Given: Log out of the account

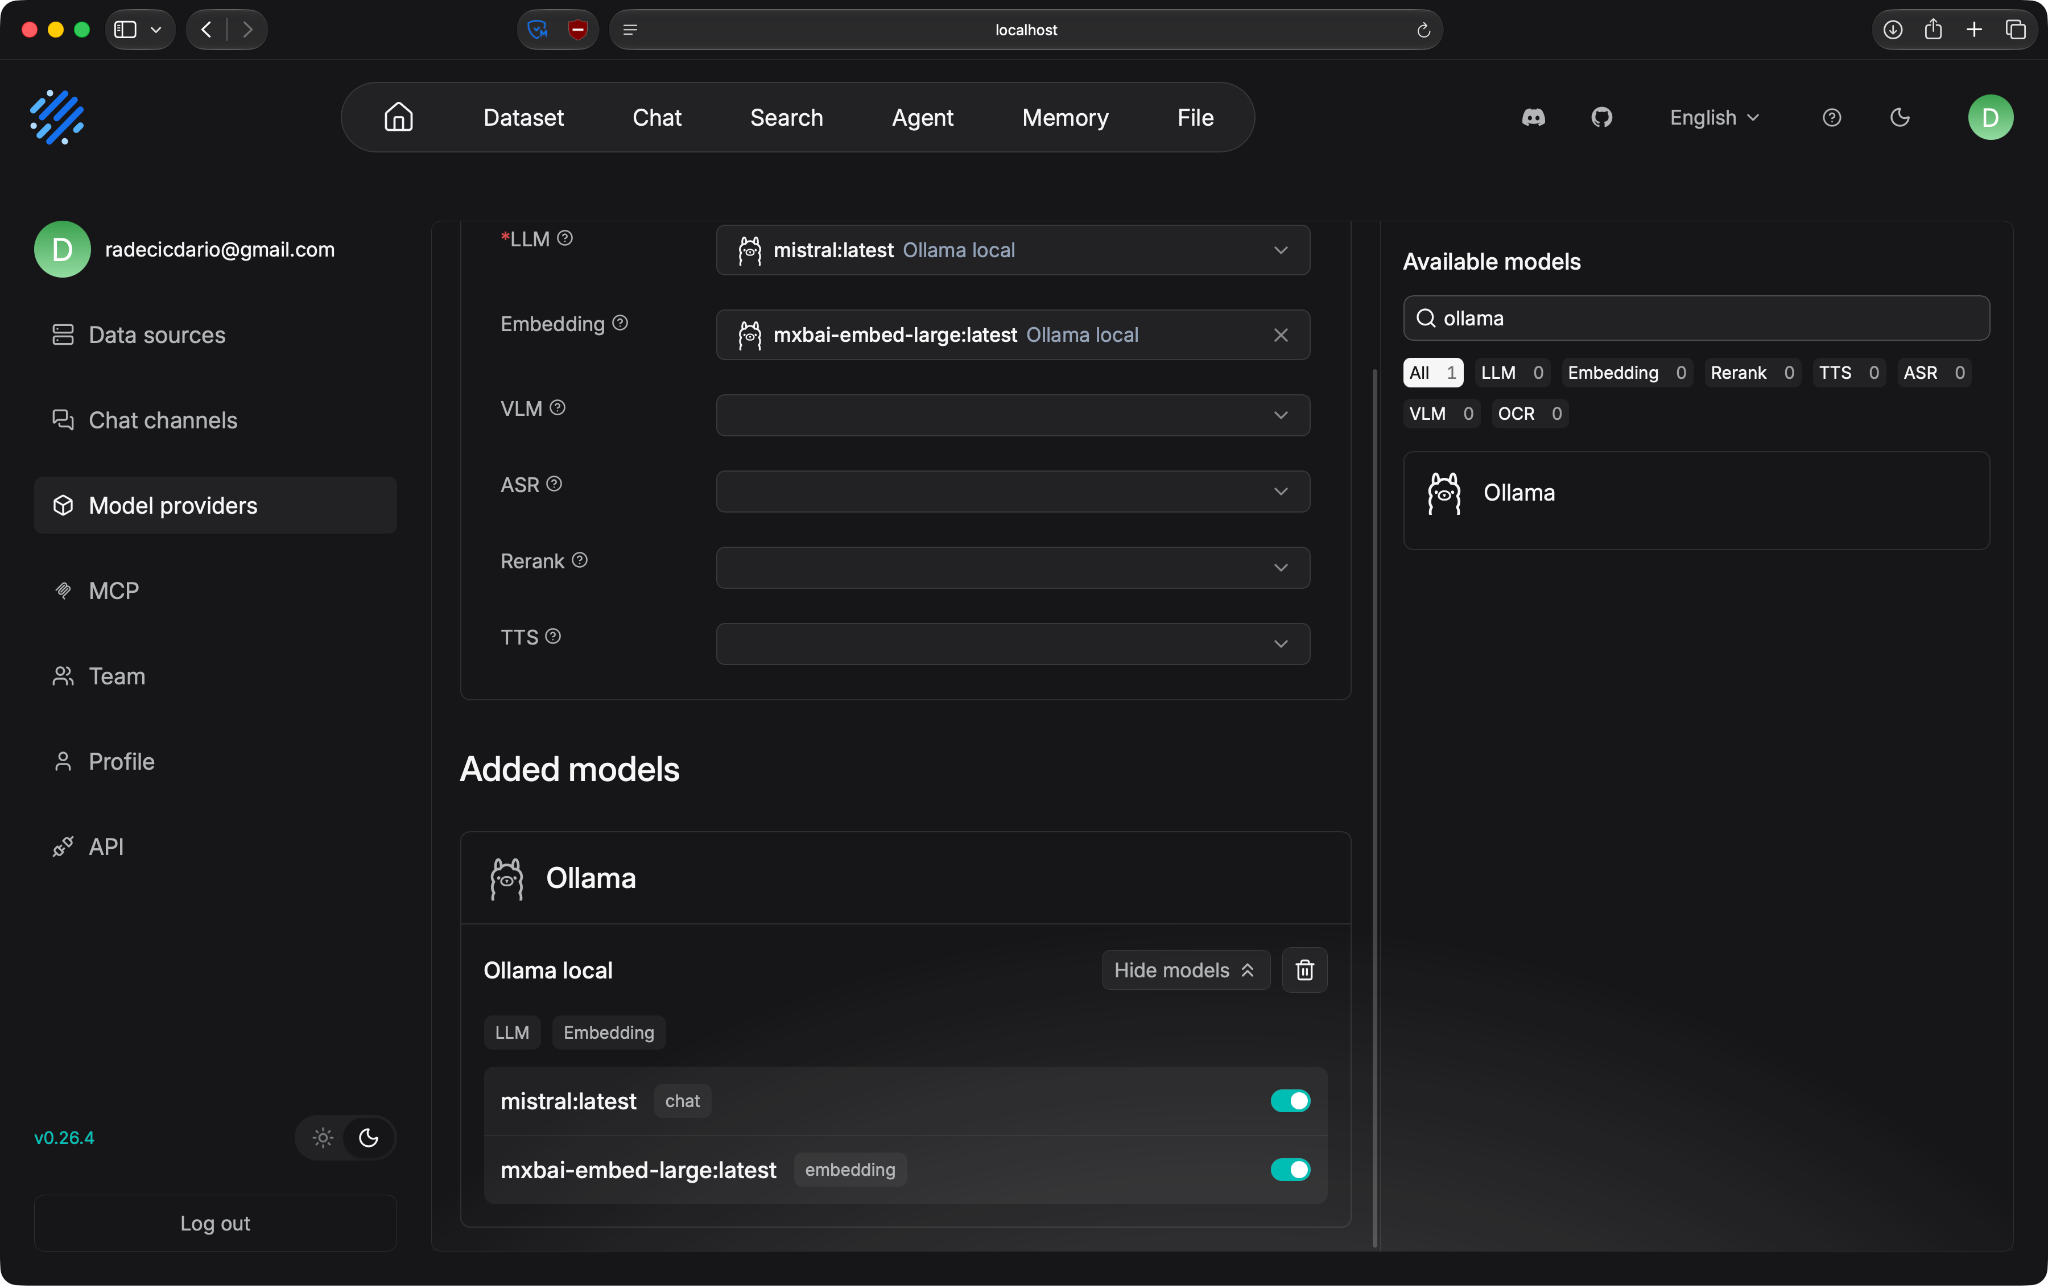Looking at the screenshot, I should tap(215, 1223).
